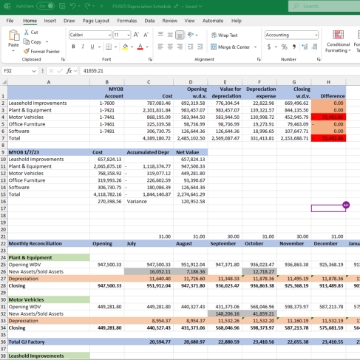Screen dimensions: 360x360
Task: Open the Review ribbon tab
Action: [x=170, y=21]
